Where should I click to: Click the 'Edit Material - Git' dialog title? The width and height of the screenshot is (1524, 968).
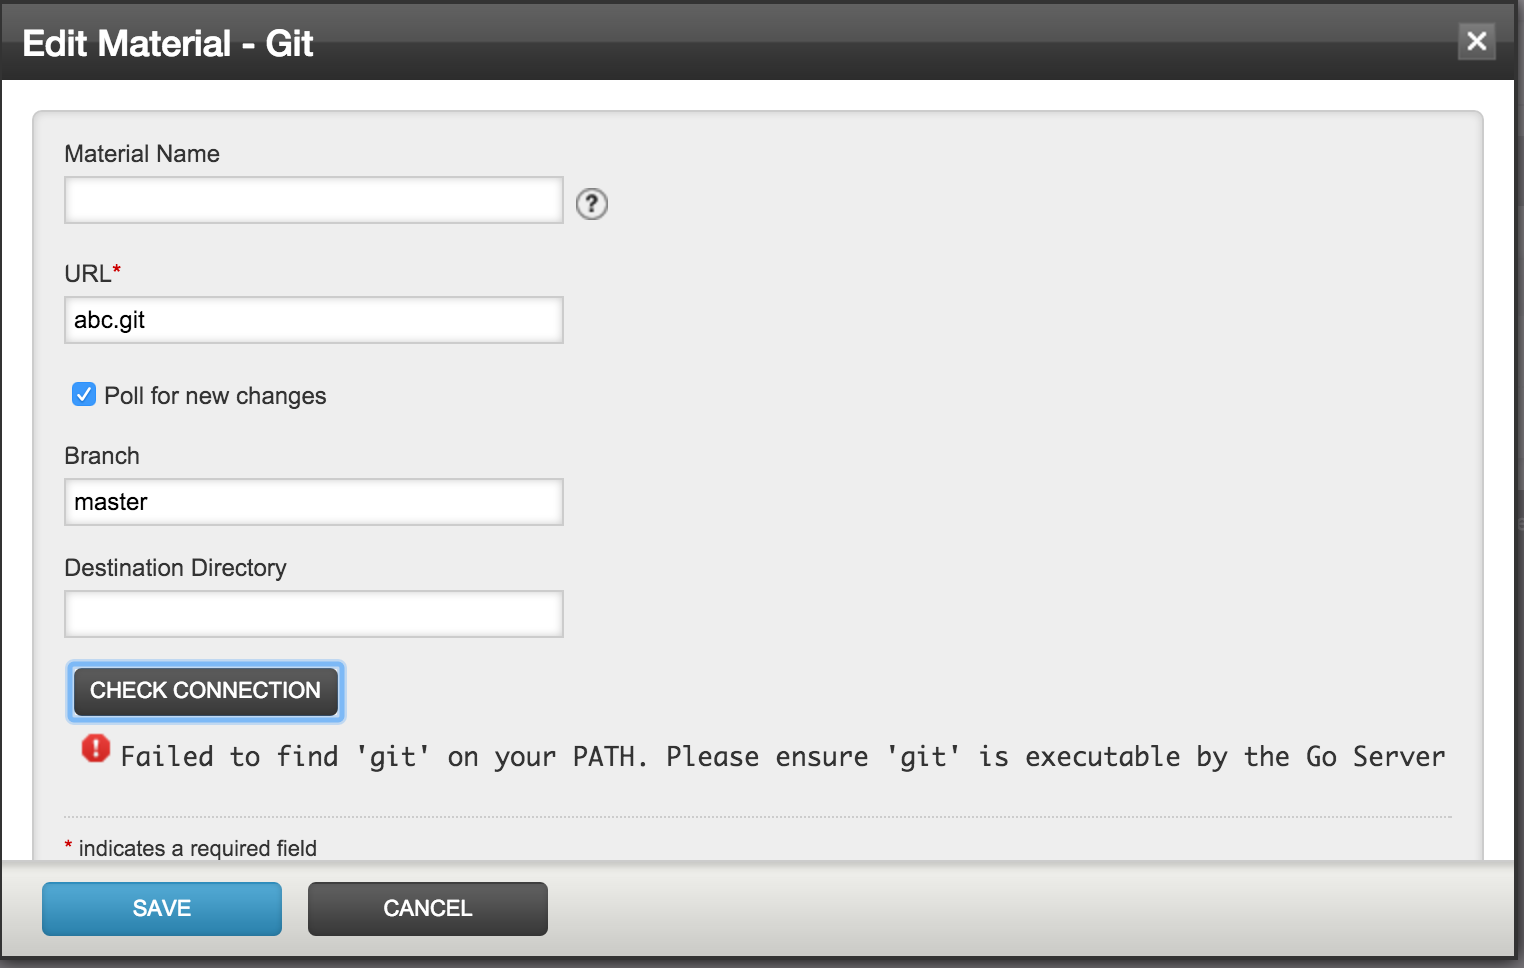pyautogui.click(x=168, y=43)
